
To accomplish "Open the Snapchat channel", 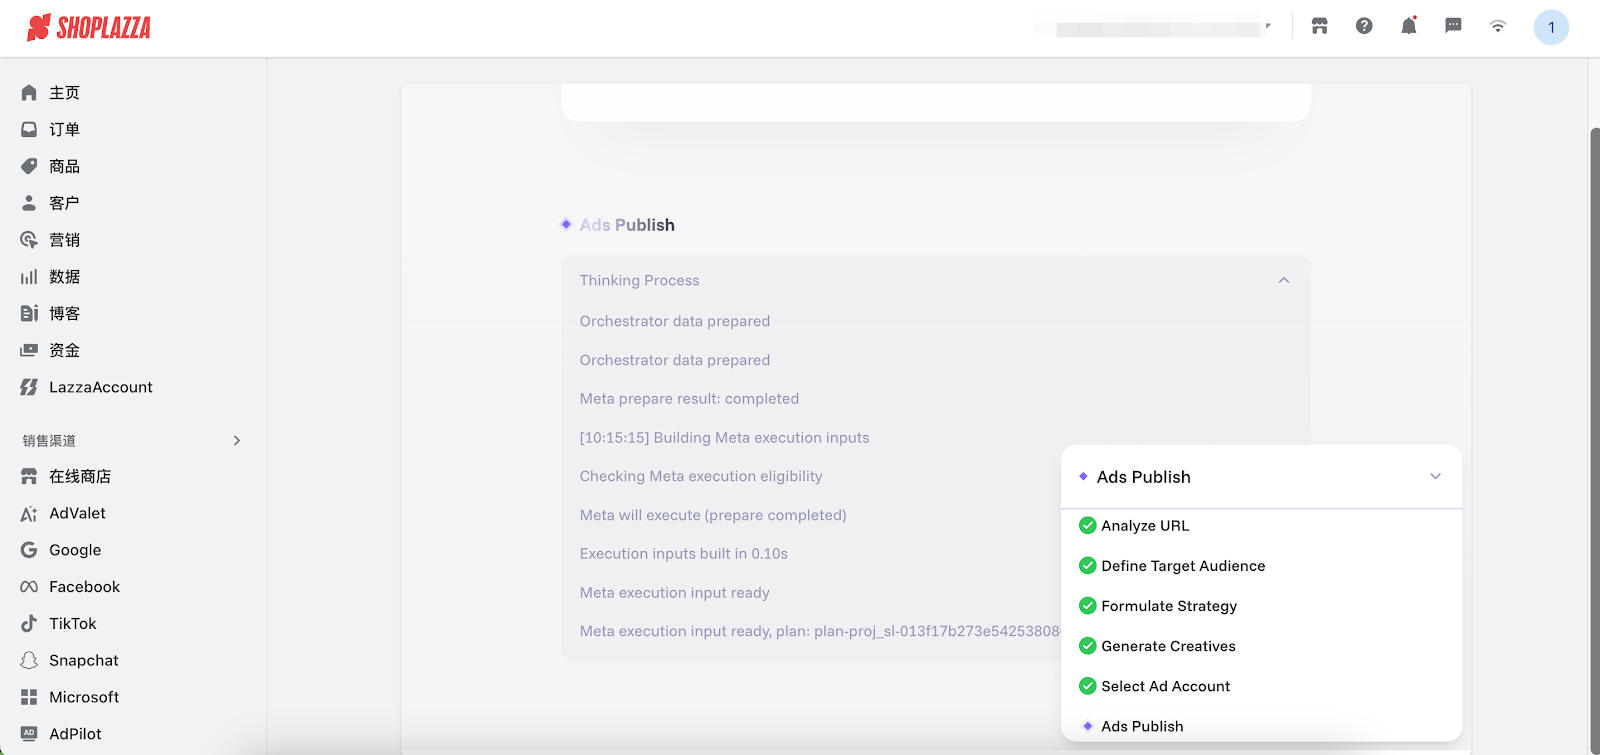I will pos(83,661).
